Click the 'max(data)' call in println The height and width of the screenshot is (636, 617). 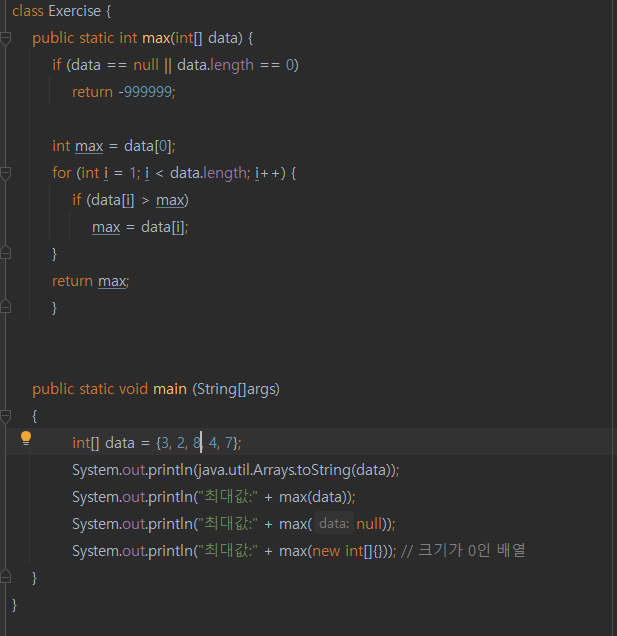pyautogui.click(x=313, y=497)
